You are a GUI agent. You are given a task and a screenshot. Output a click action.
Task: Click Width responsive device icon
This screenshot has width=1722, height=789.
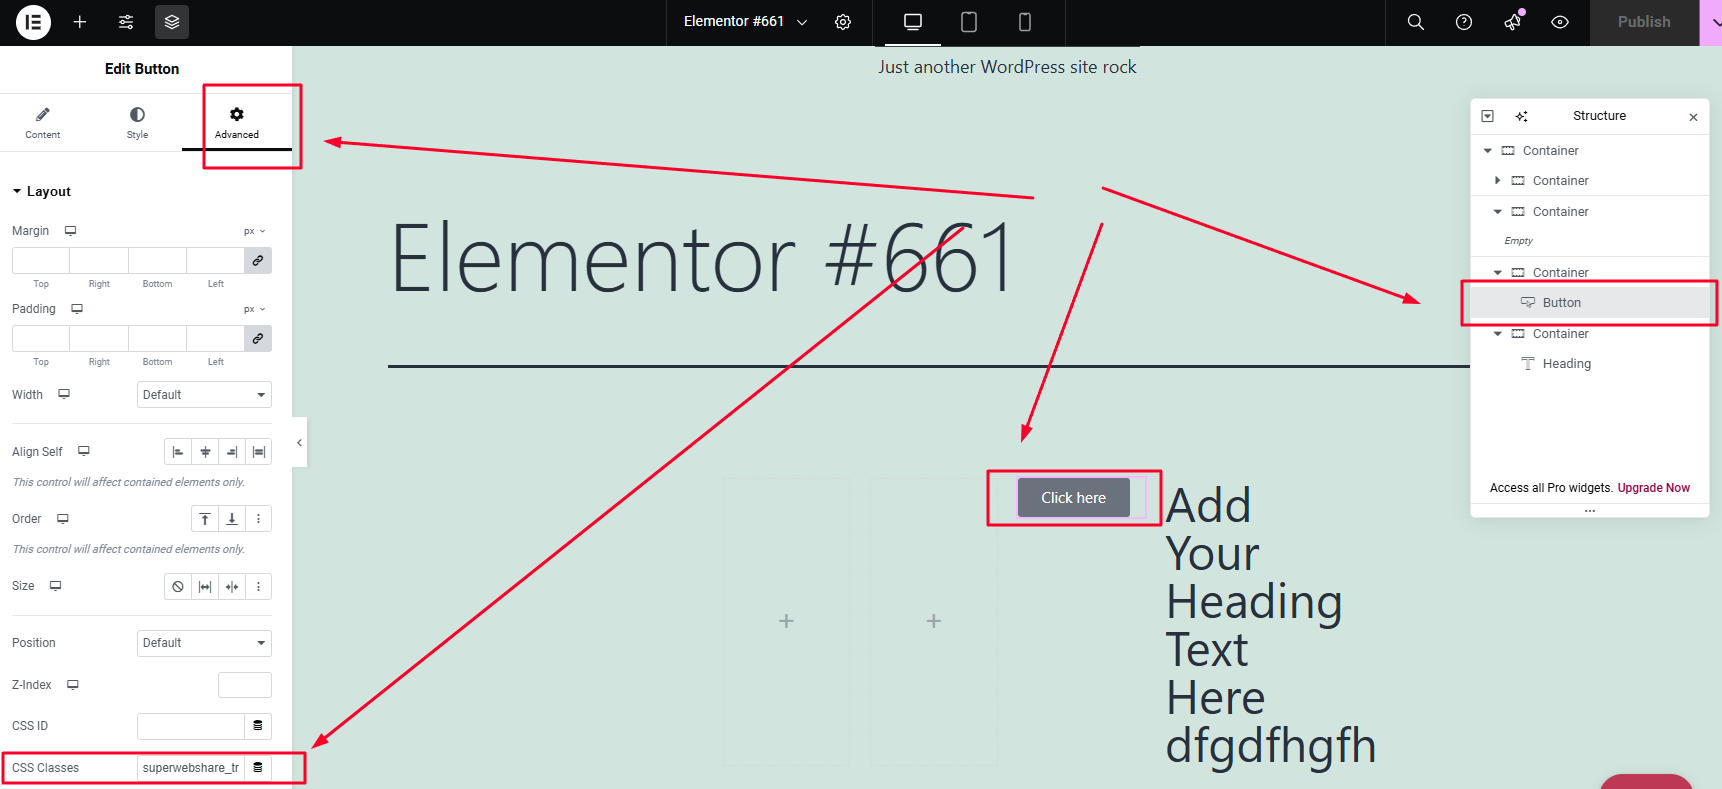point(64,394)
